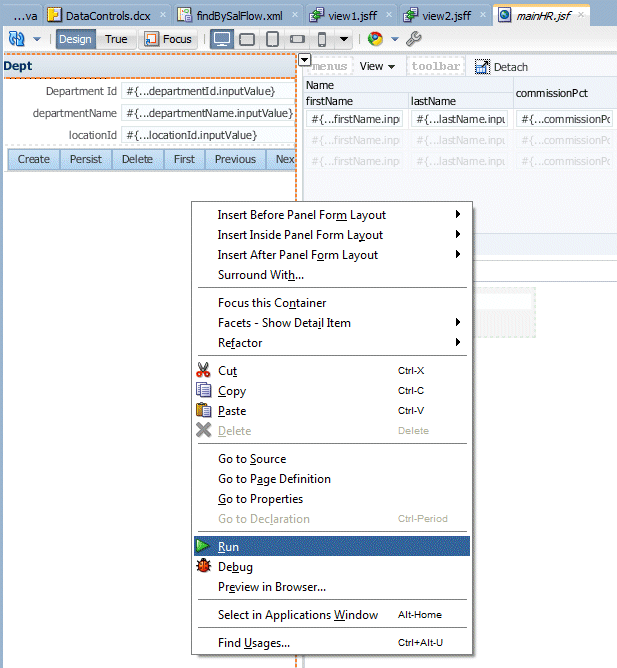Click the First navigation button
This screenshot has height=668, width=617.
[184, 159]
